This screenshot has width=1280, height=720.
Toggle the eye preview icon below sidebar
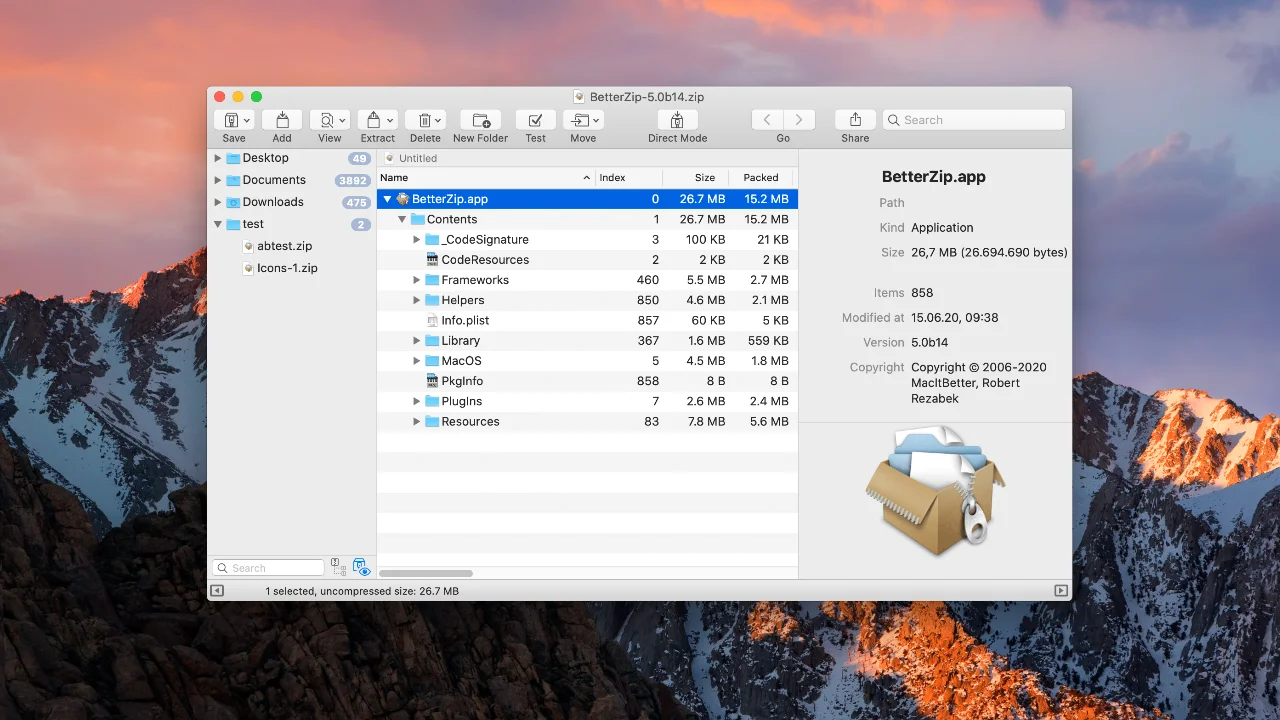361,567
